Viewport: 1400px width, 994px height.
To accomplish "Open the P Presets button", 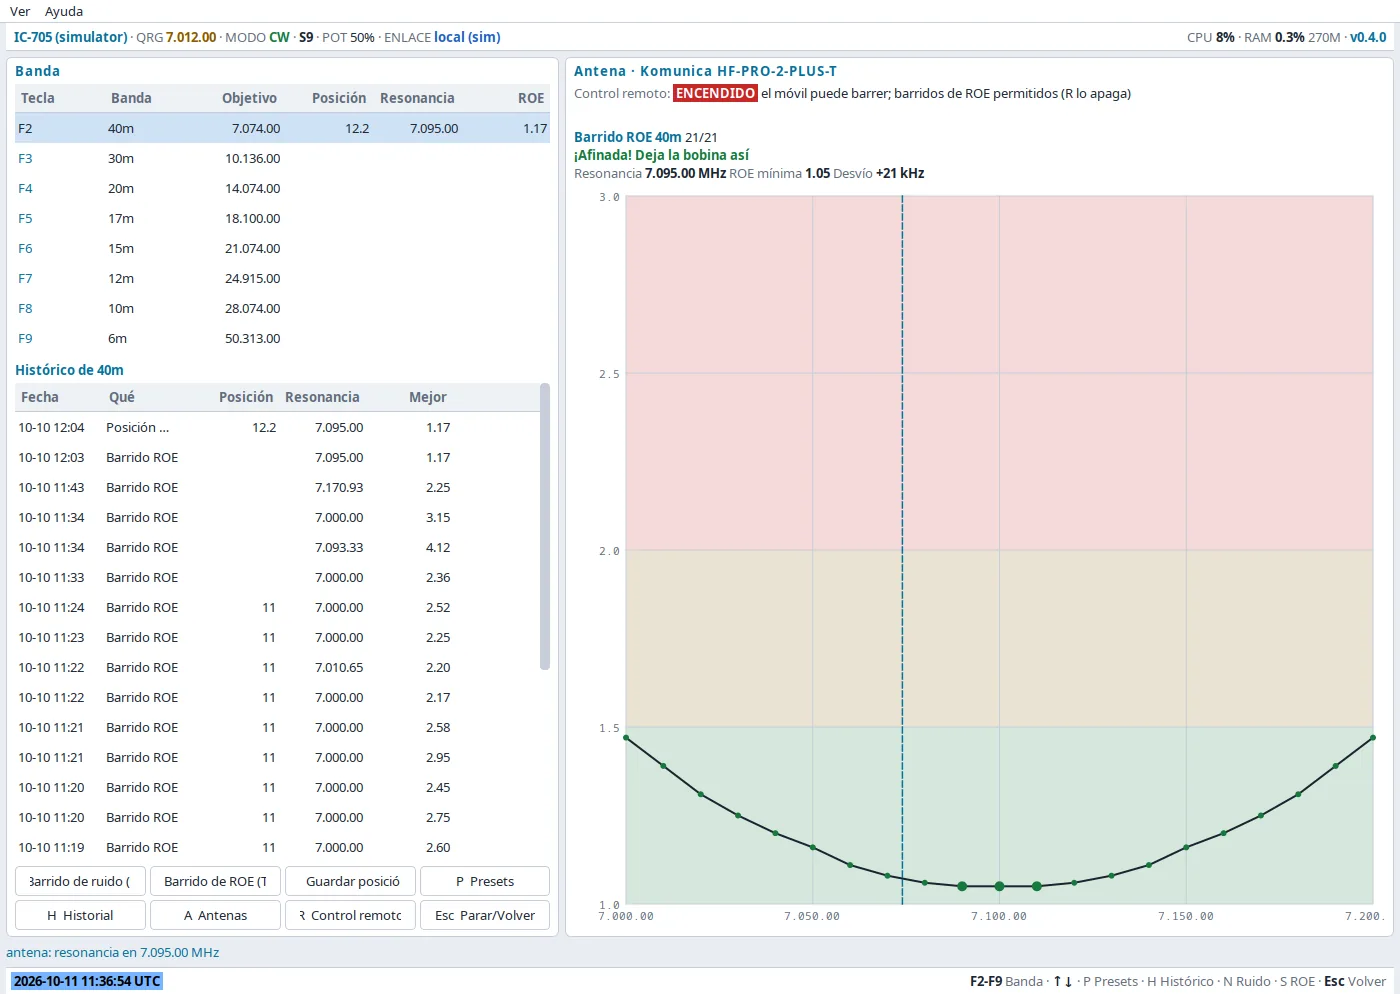I will pyautogui.click(x=485, y=881).
